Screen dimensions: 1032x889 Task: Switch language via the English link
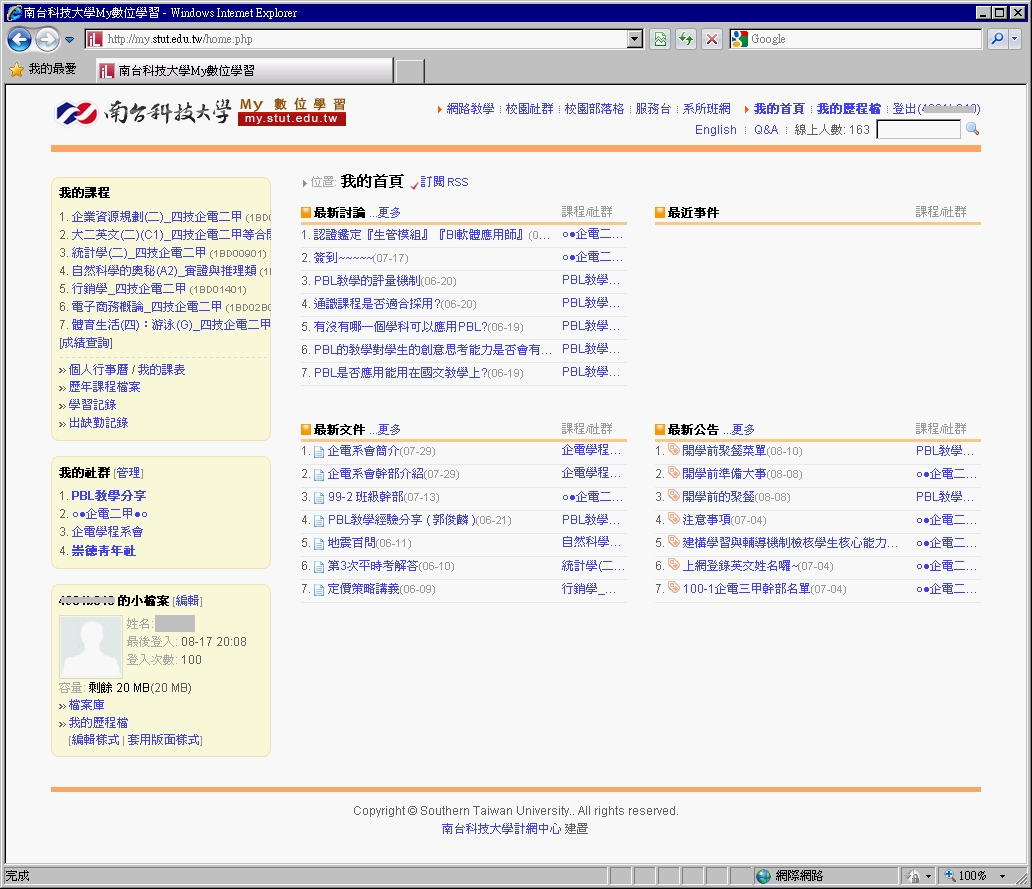pyautogui.click(x=715, y=130)
